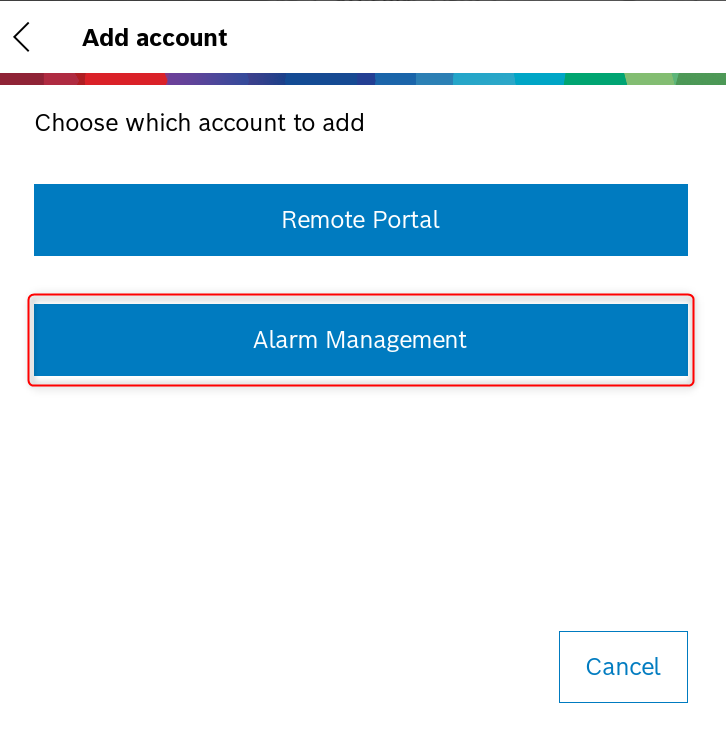
Task: Go back using the left arrow icon
Action: click(22, 38)
